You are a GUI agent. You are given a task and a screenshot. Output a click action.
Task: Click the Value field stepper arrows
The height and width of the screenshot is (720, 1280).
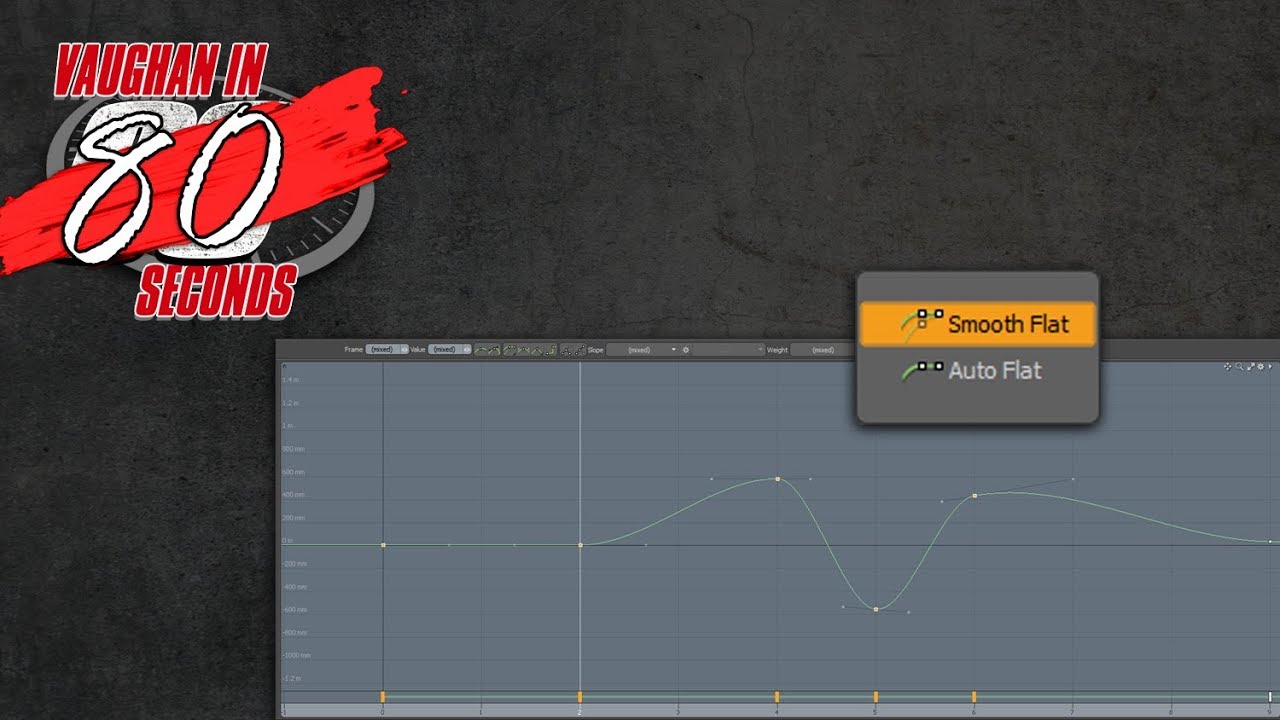[467, 350]
